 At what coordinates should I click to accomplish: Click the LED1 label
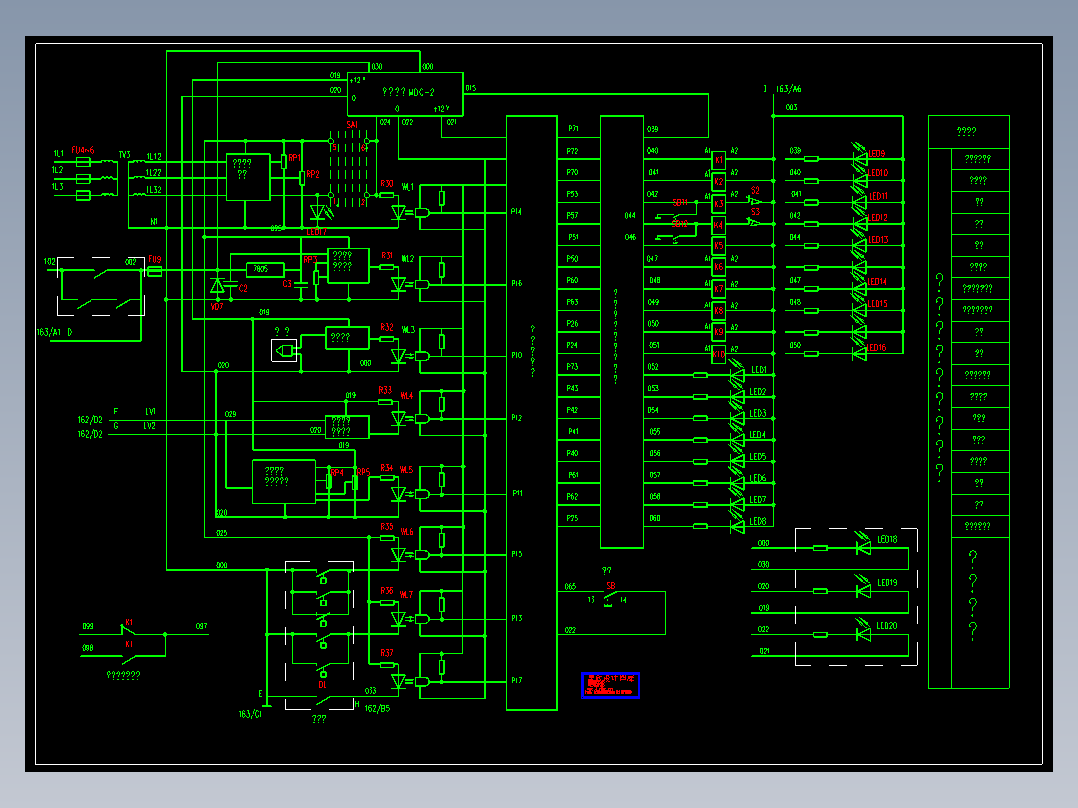[x=759, y=370]
